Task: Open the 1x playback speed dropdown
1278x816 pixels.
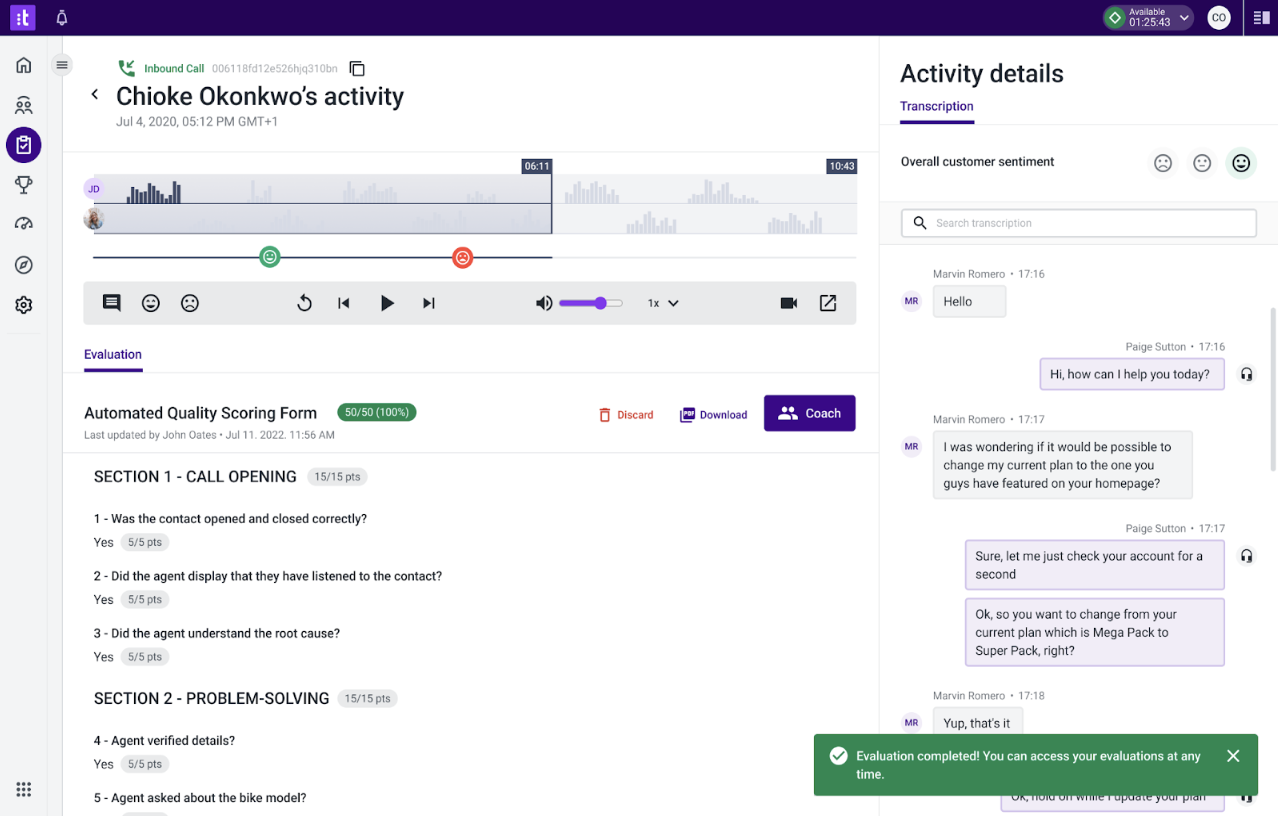Action: click(x=663, y=303)
